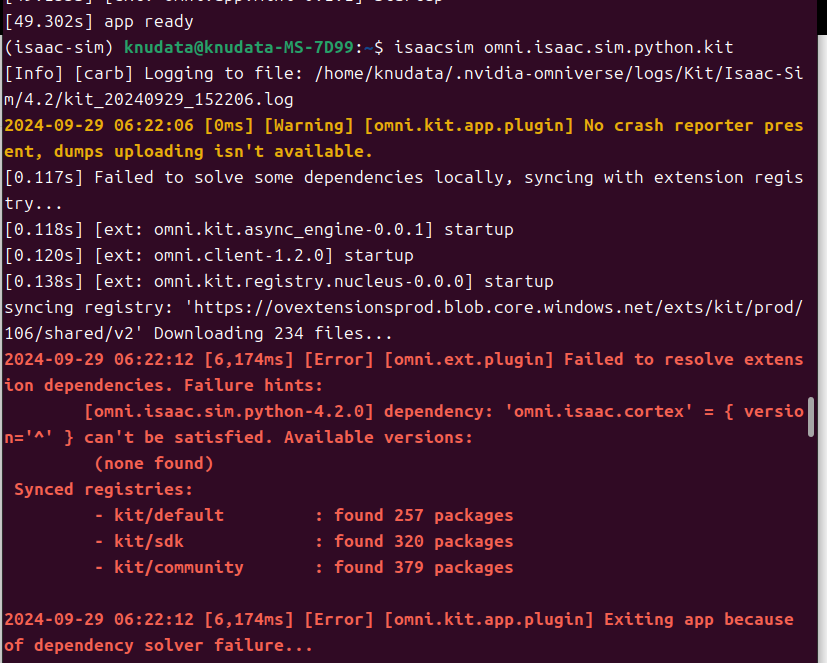Click 'found 257 packages' text
This screenshot has height=663, width=827.
coord(424,515)
